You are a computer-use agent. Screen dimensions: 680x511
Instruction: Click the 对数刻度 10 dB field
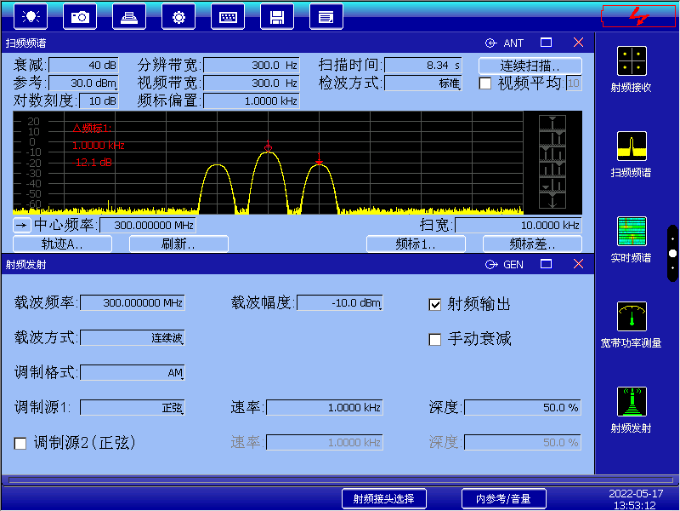(x=98, y=101)
